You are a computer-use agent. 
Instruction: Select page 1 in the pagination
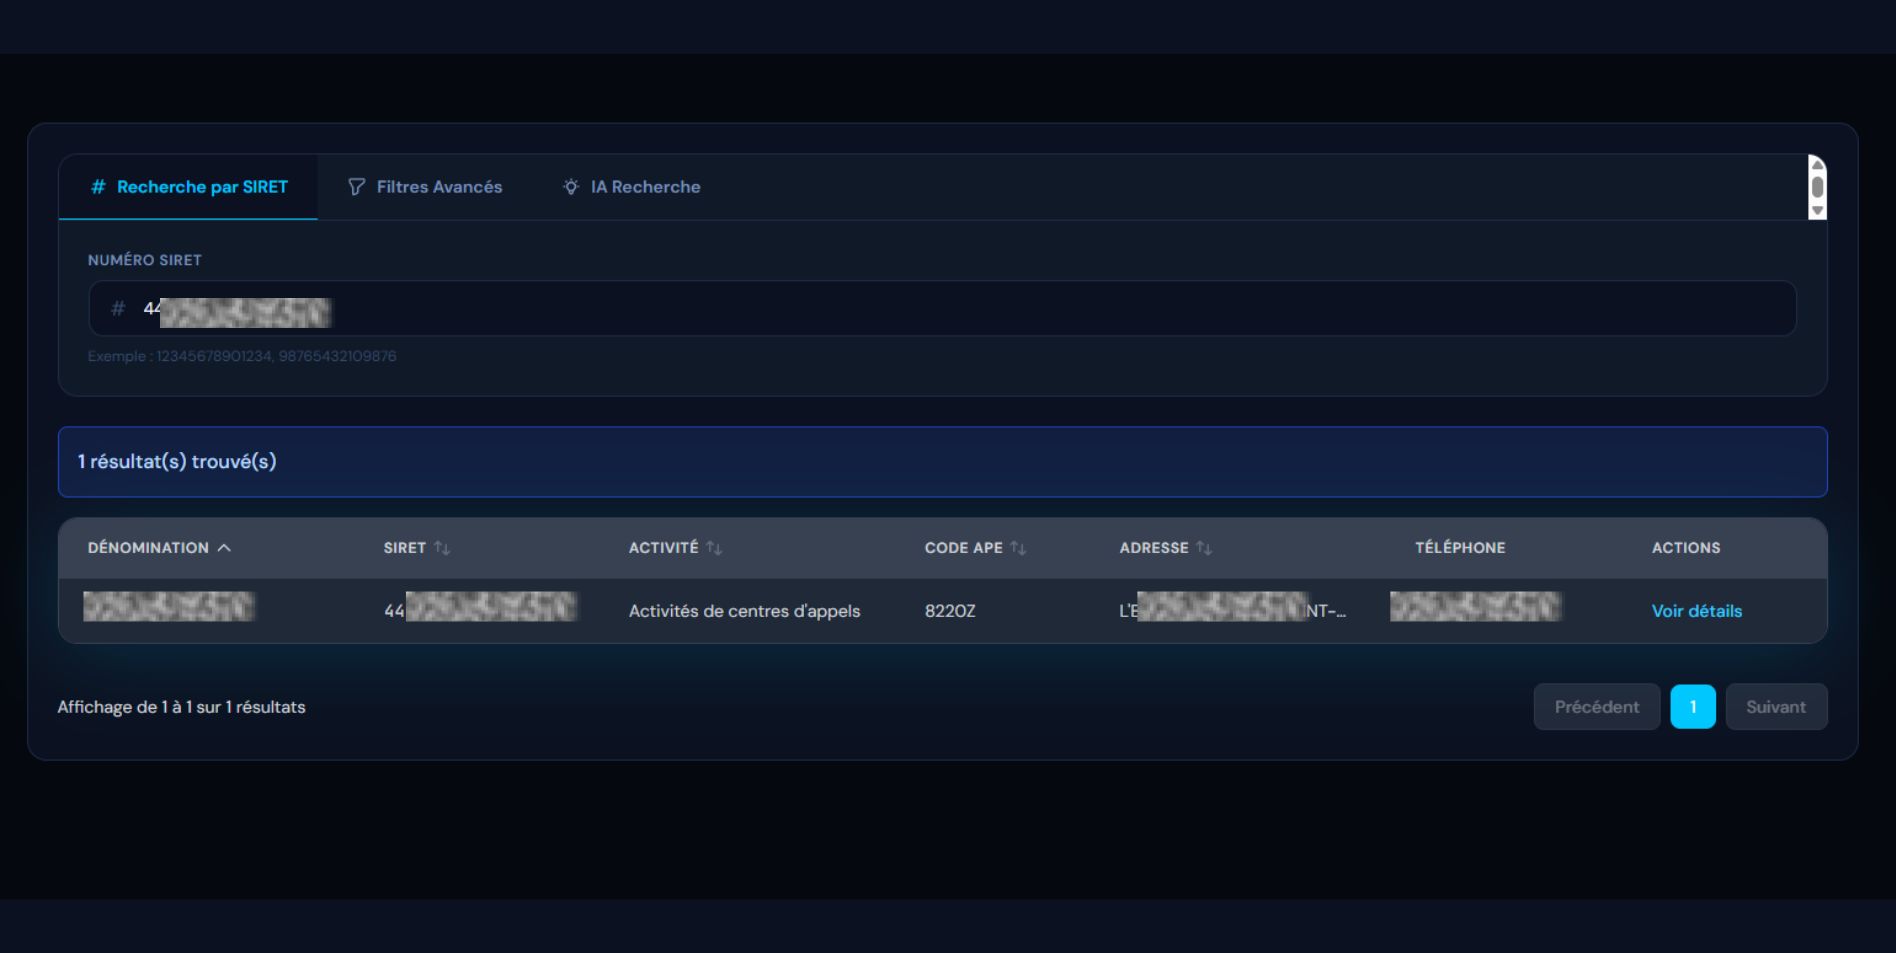coord(1693,707)
